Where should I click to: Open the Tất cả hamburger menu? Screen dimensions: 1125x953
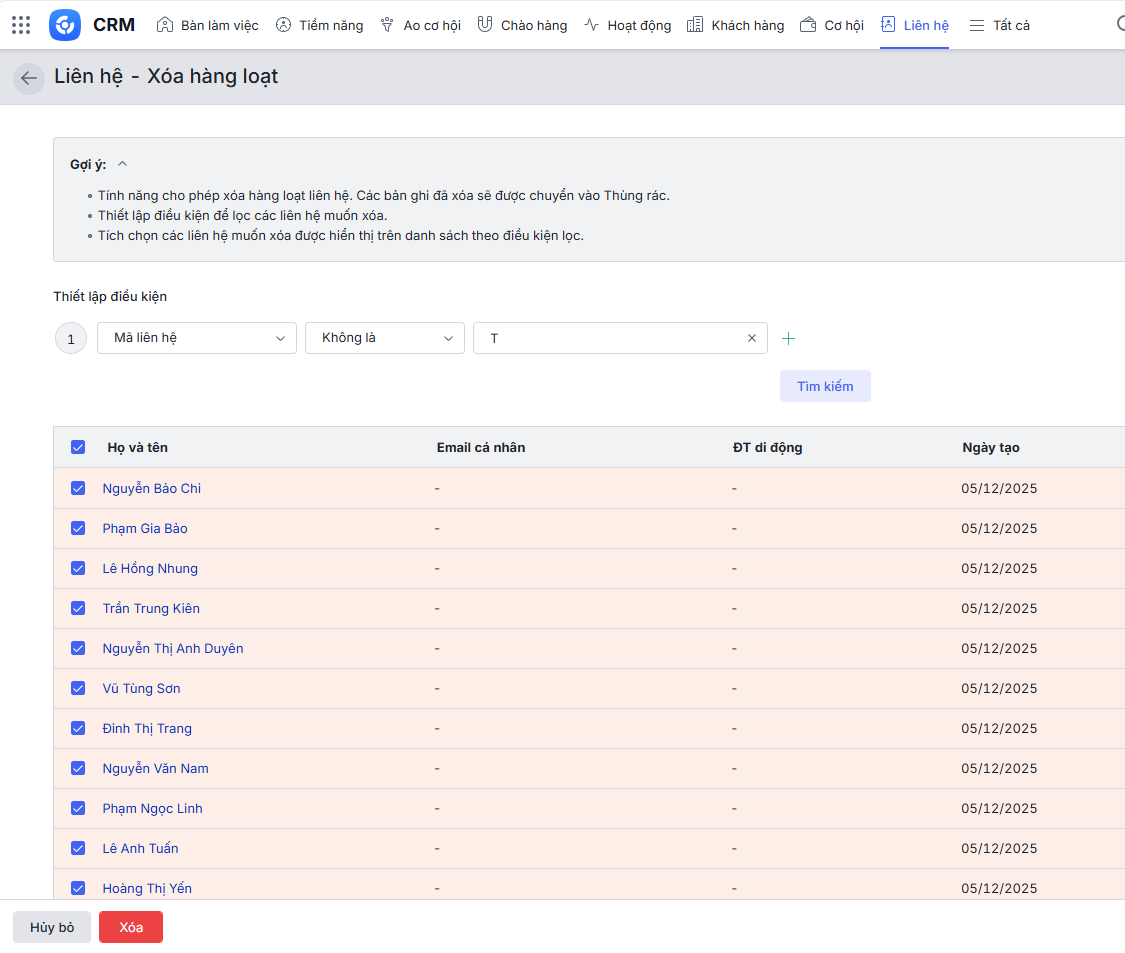click(977, 25)
